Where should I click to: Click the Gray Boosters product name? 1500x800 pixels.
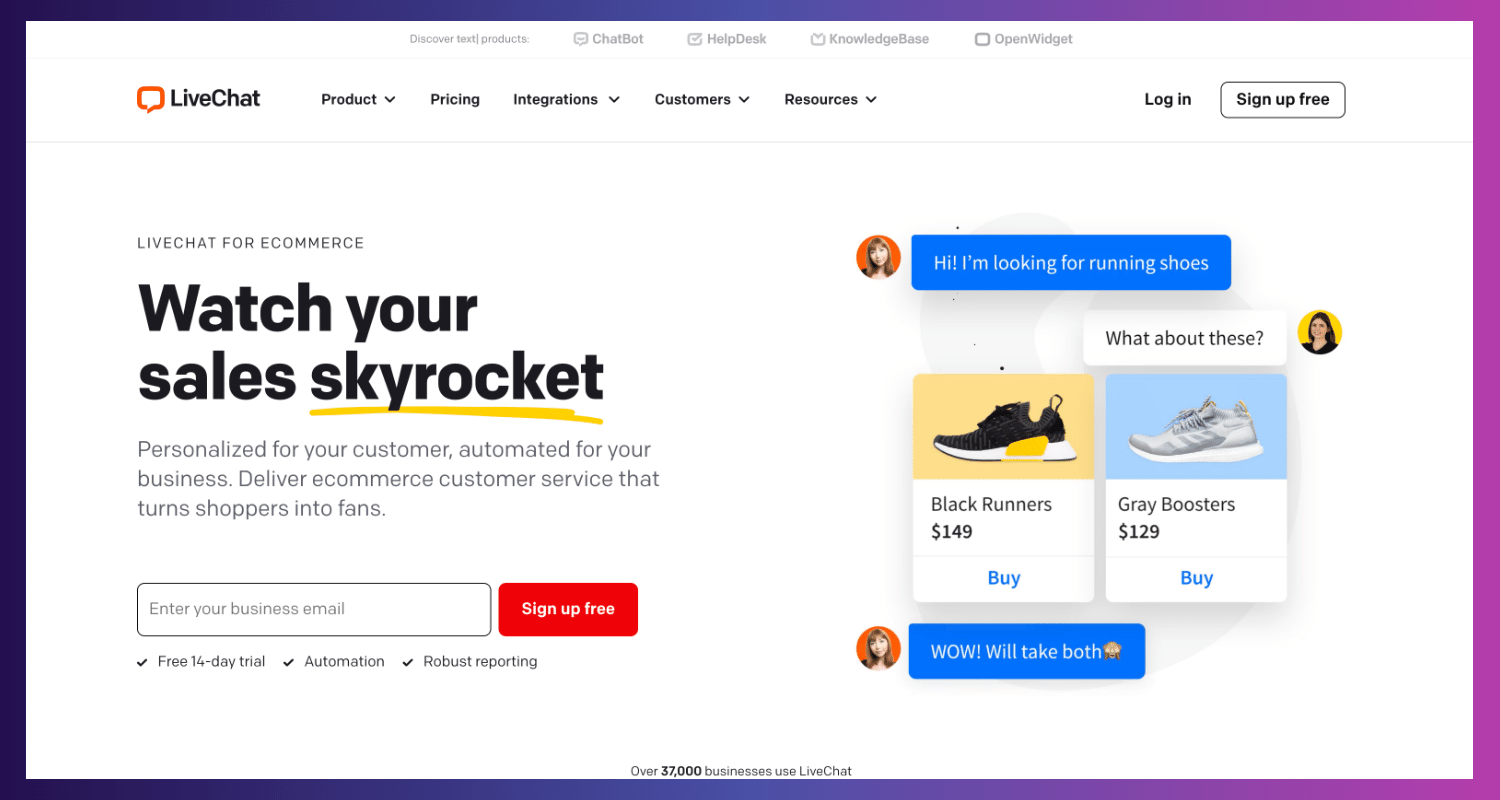click(x=1176, y=504)
